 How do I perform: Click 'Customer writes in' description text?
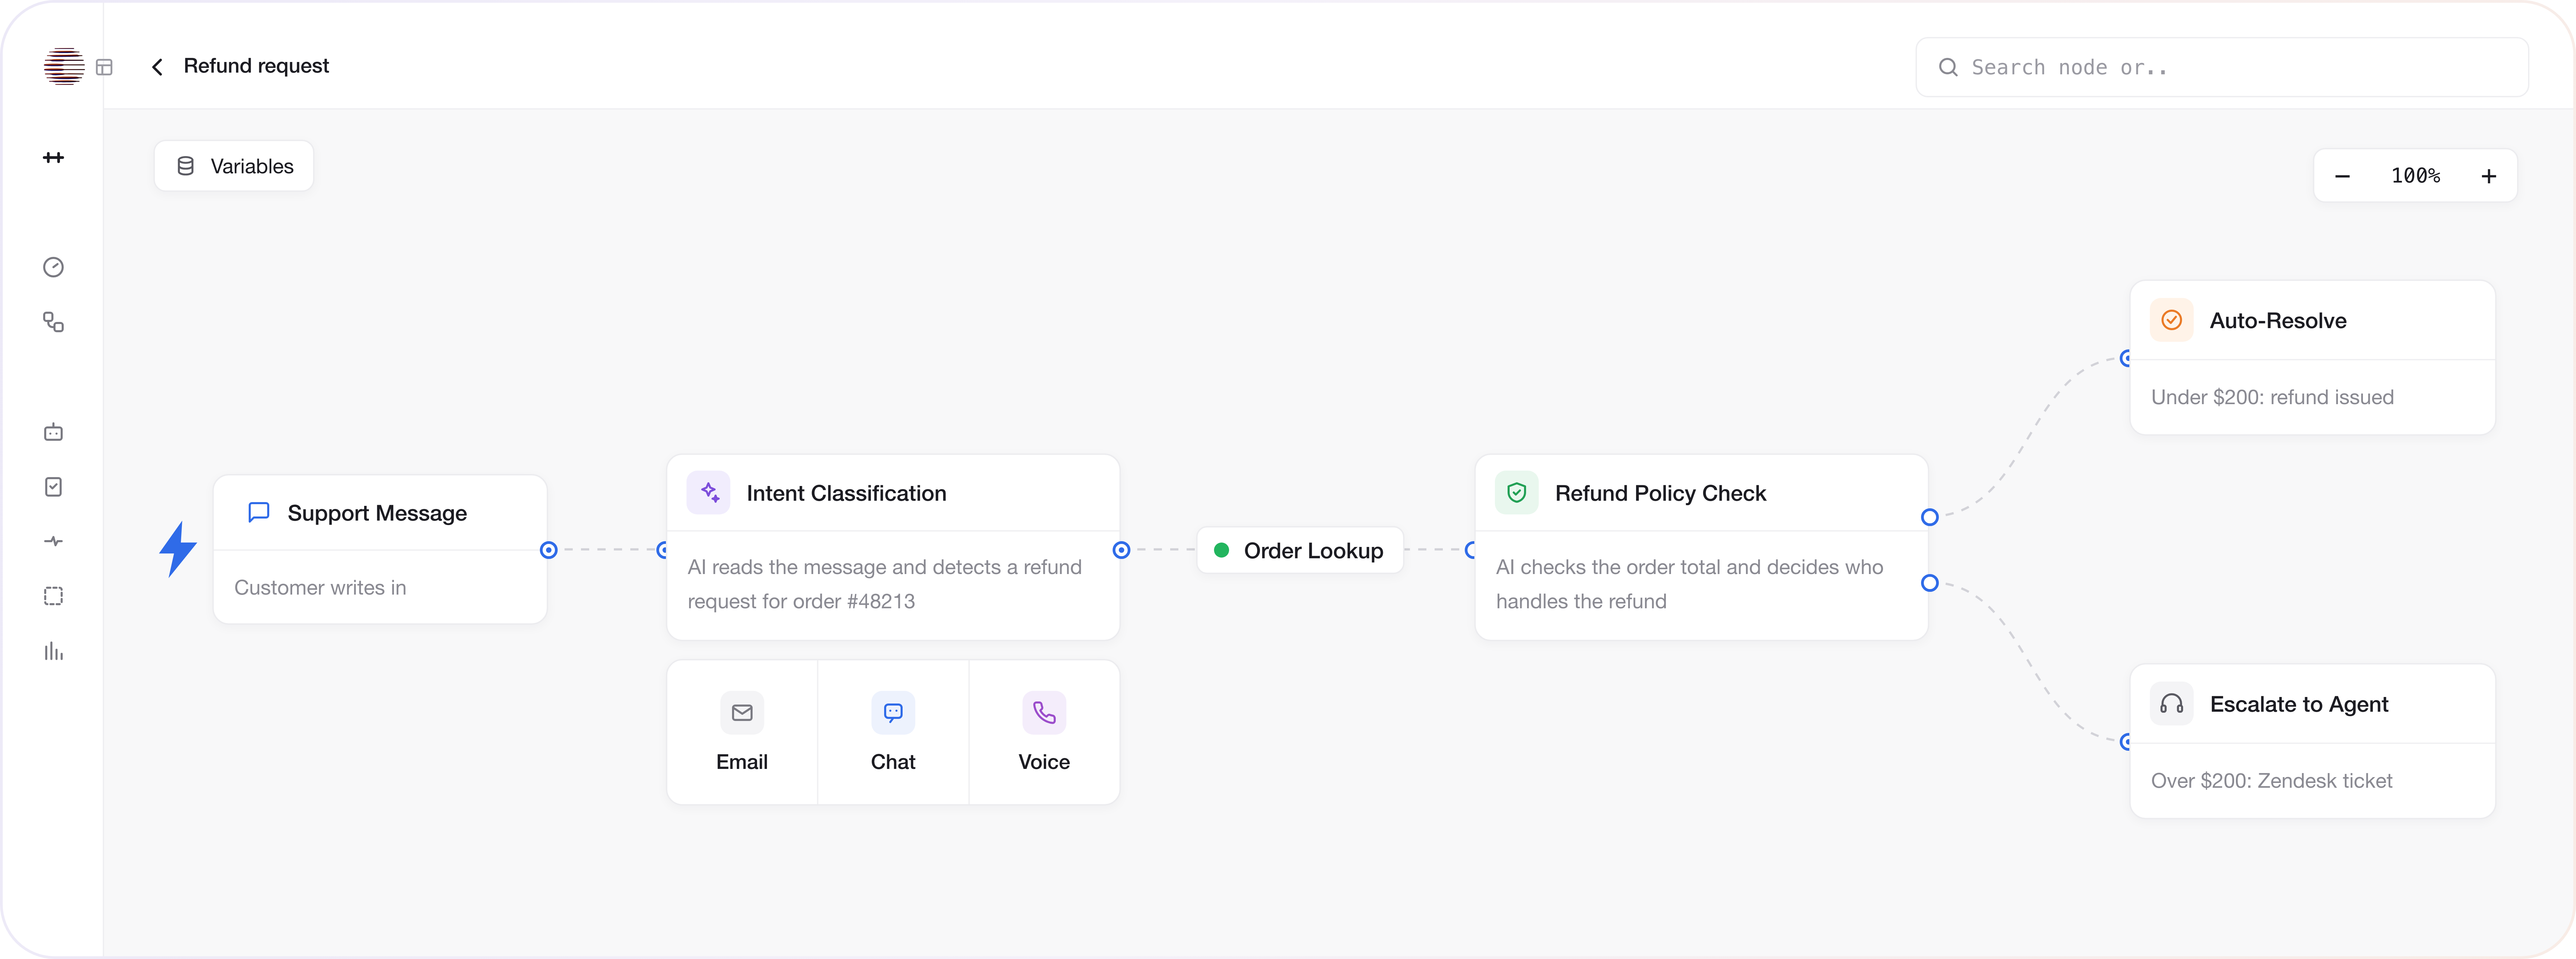click(320, 588)
